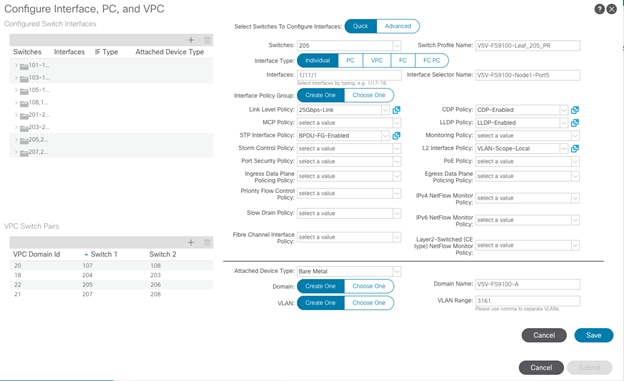
Task: Open Link Level Policy clone icon
Action: 396,110
